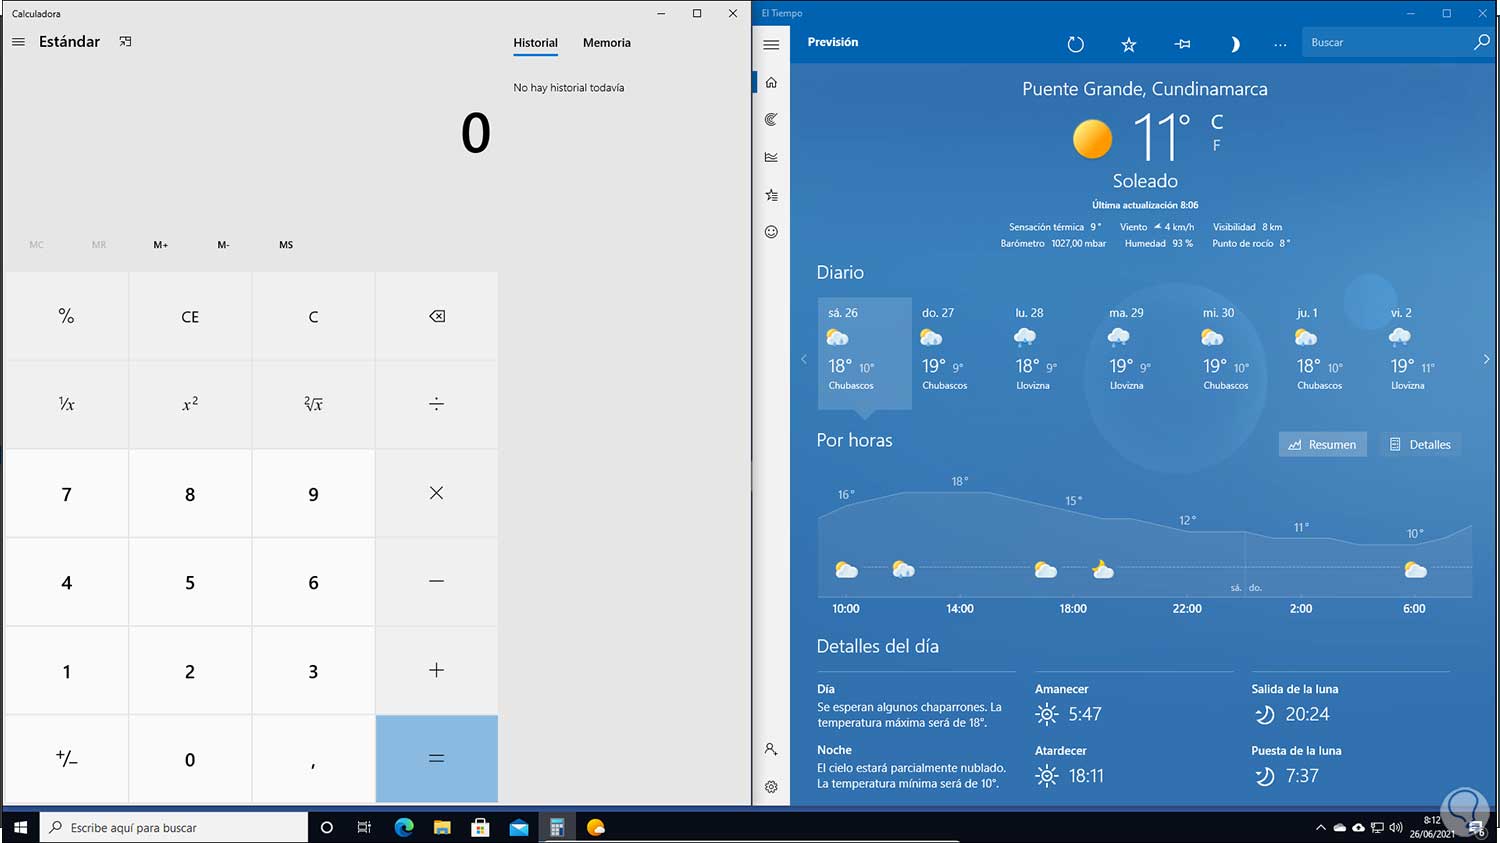Launch Microsoft Edge from the taskbar
Image resolution: width=1500 pixels, height=843 pixels.
pyautogui.click(x=404, y=827)
